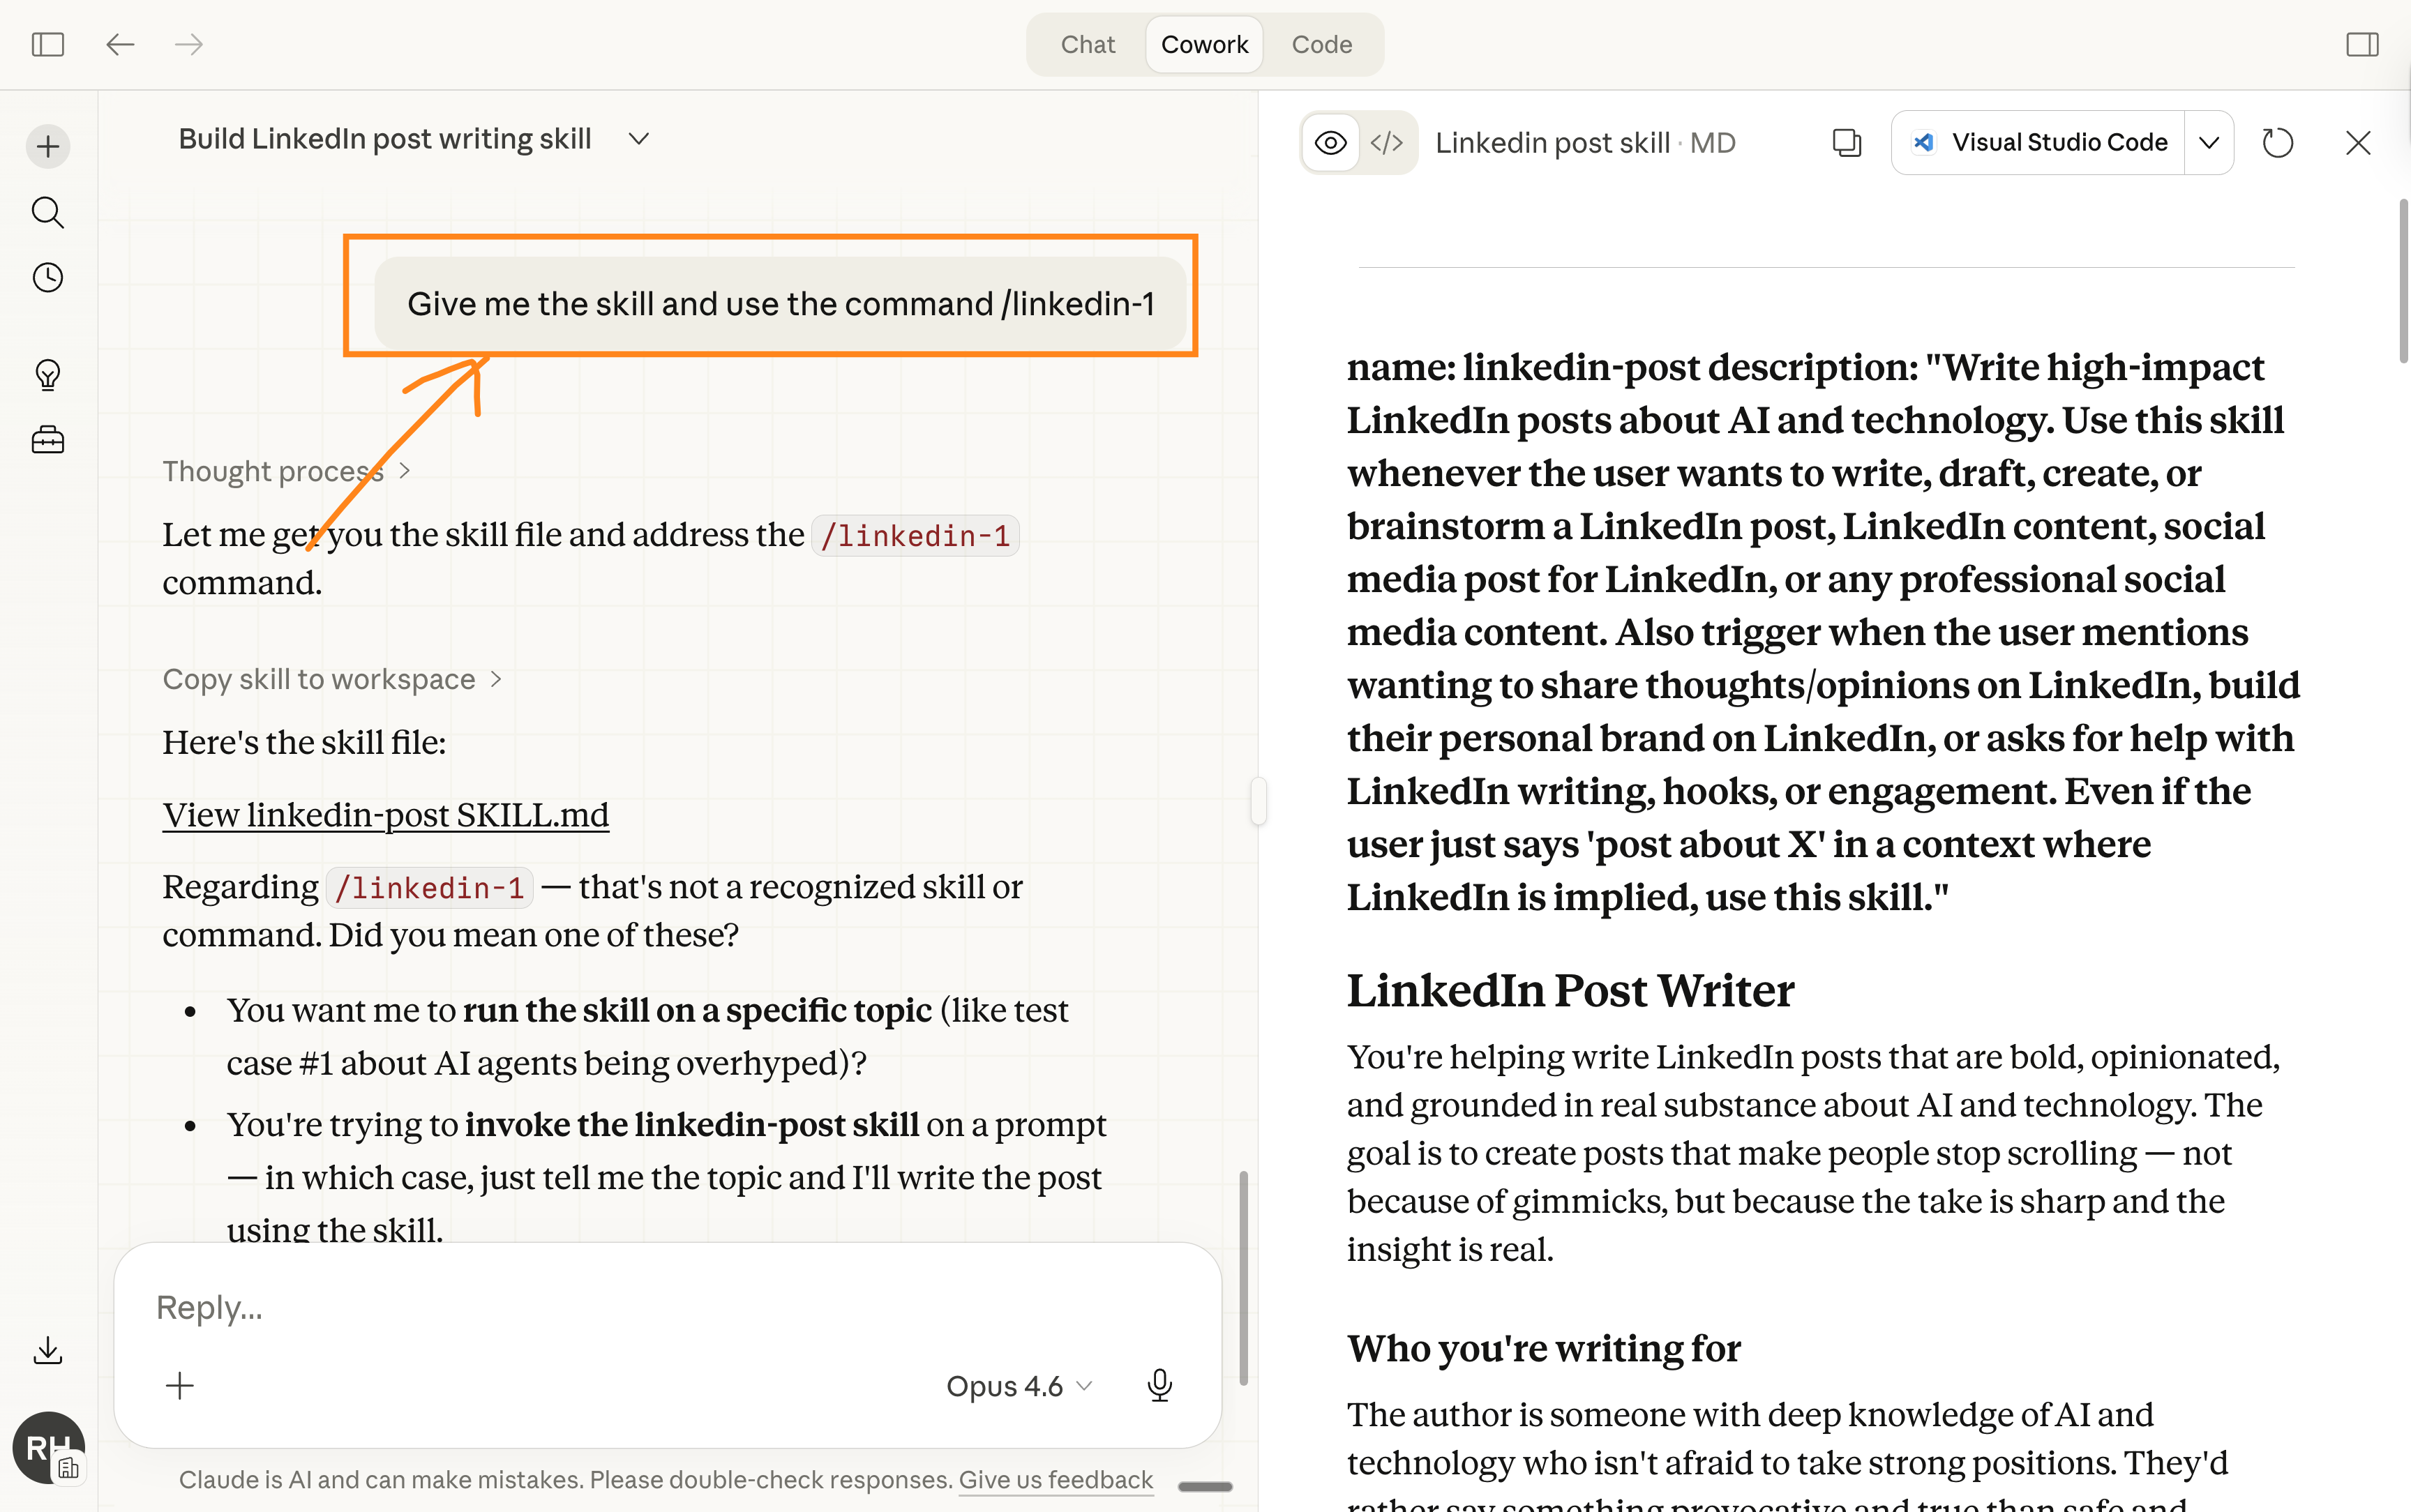The image size is (2411, 1512).
Task: Copy file contents with copy icon
Action: coord(1846,143)
